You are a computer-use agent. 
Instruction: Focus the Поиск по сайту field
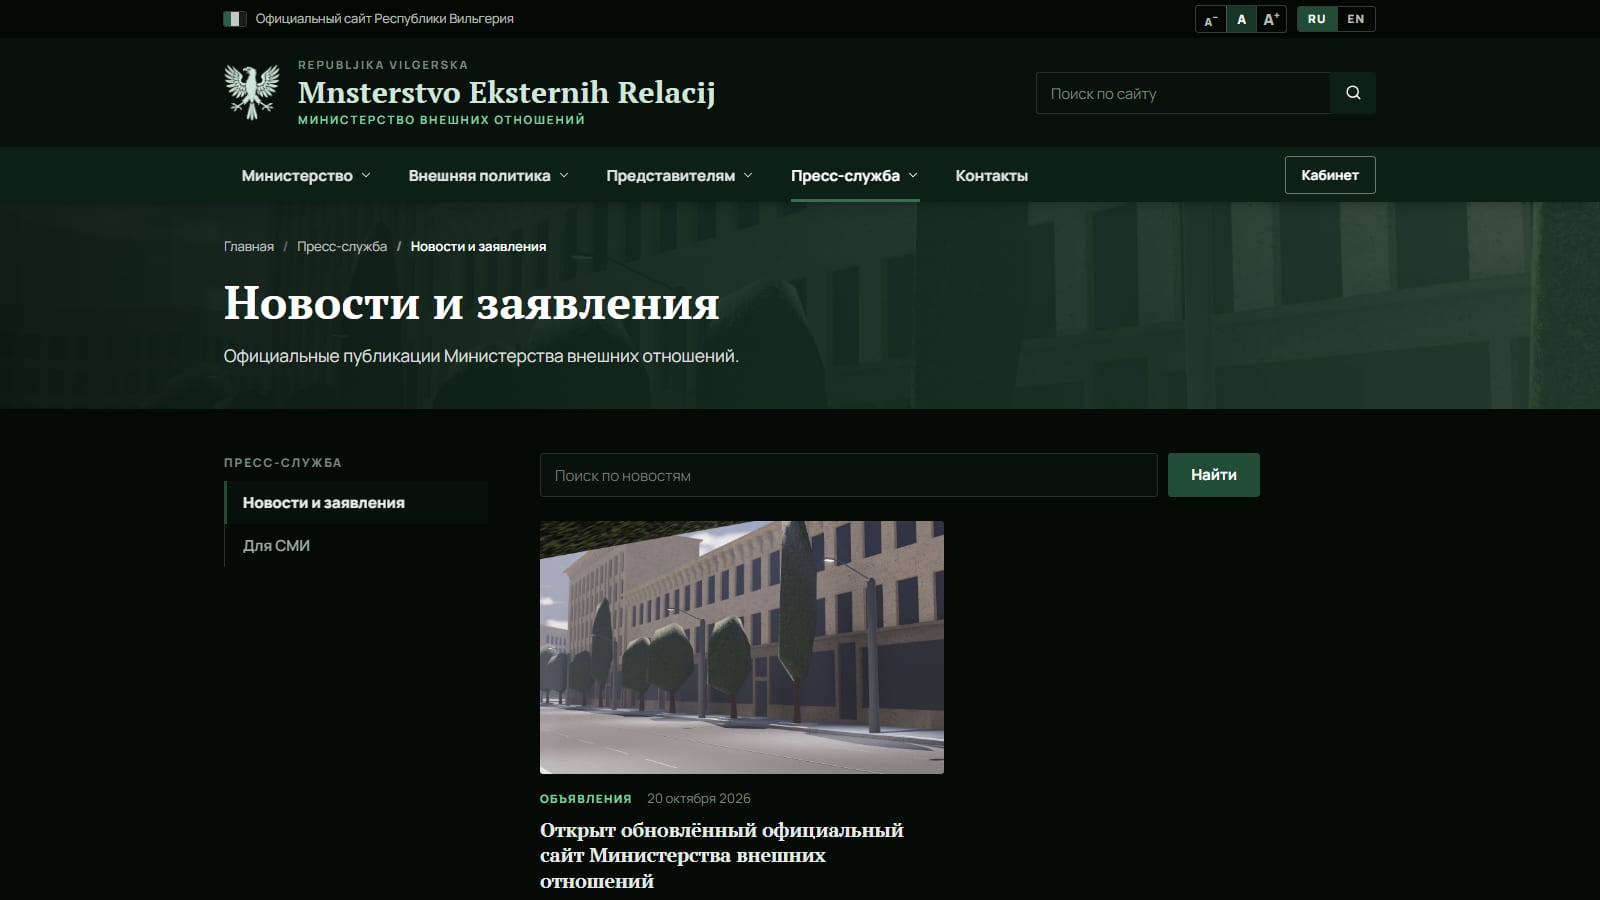pos(1183,93)
